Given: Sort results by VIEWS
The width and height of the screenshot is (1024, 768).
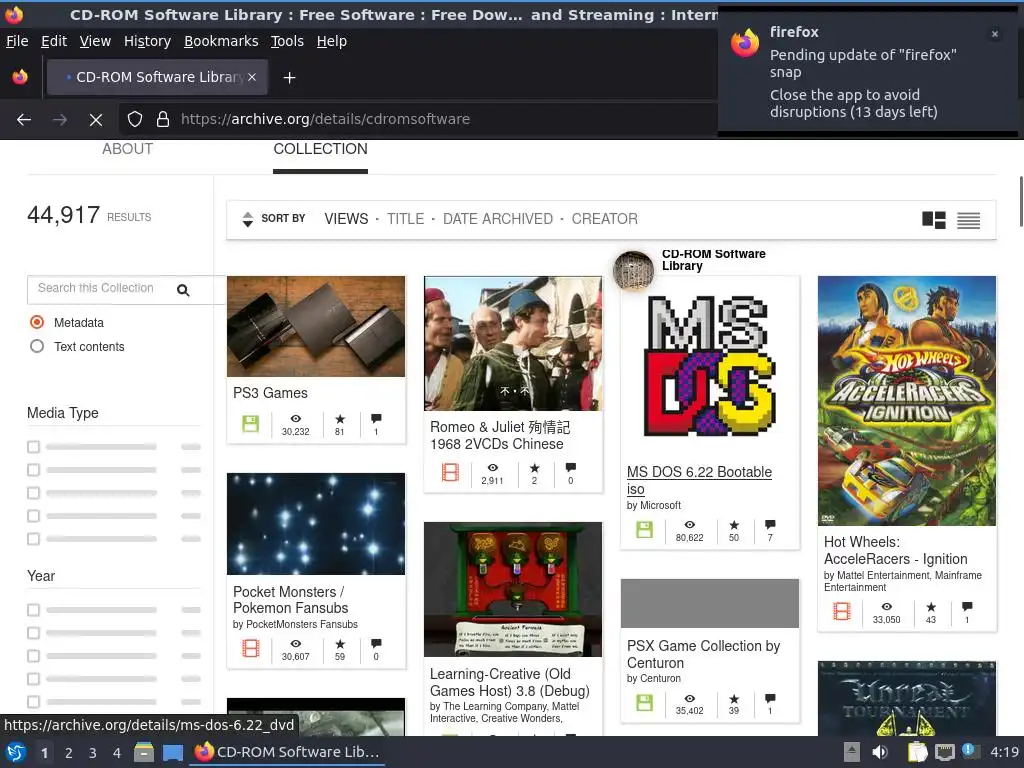Looking at the screenshot, I should point(346,219).
